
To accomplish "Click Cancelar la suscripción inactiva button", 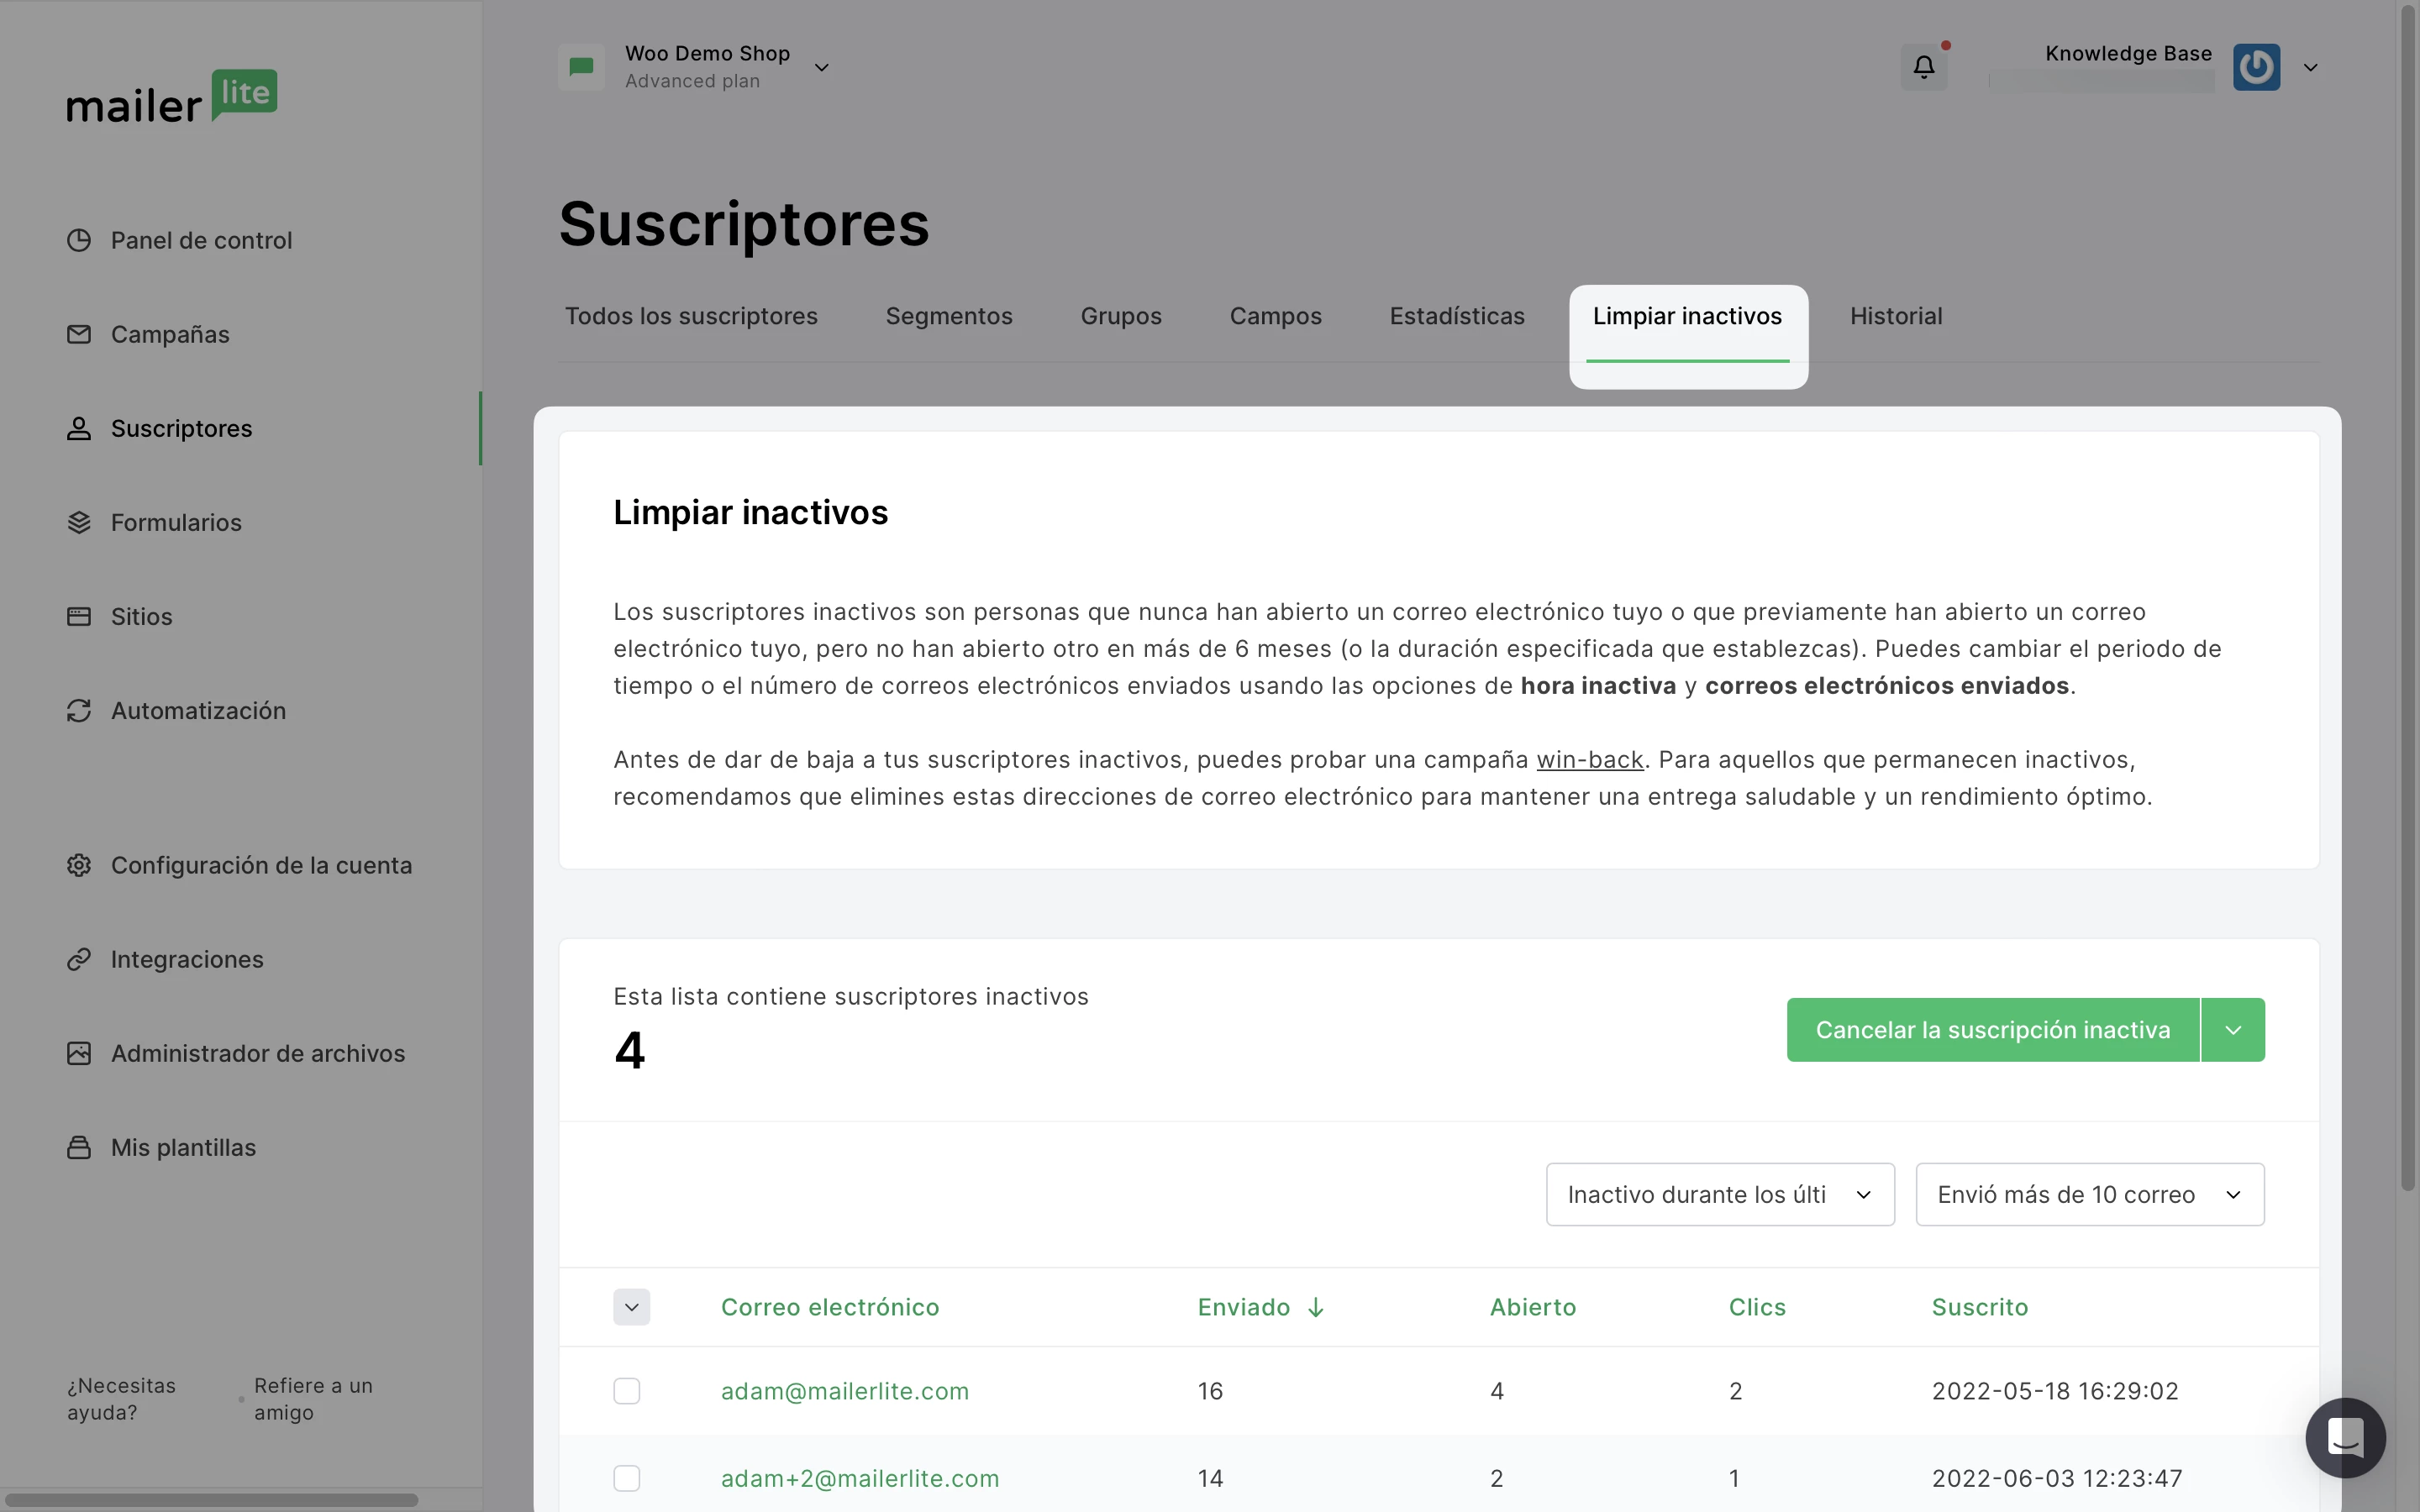I will point(1992,1030).
